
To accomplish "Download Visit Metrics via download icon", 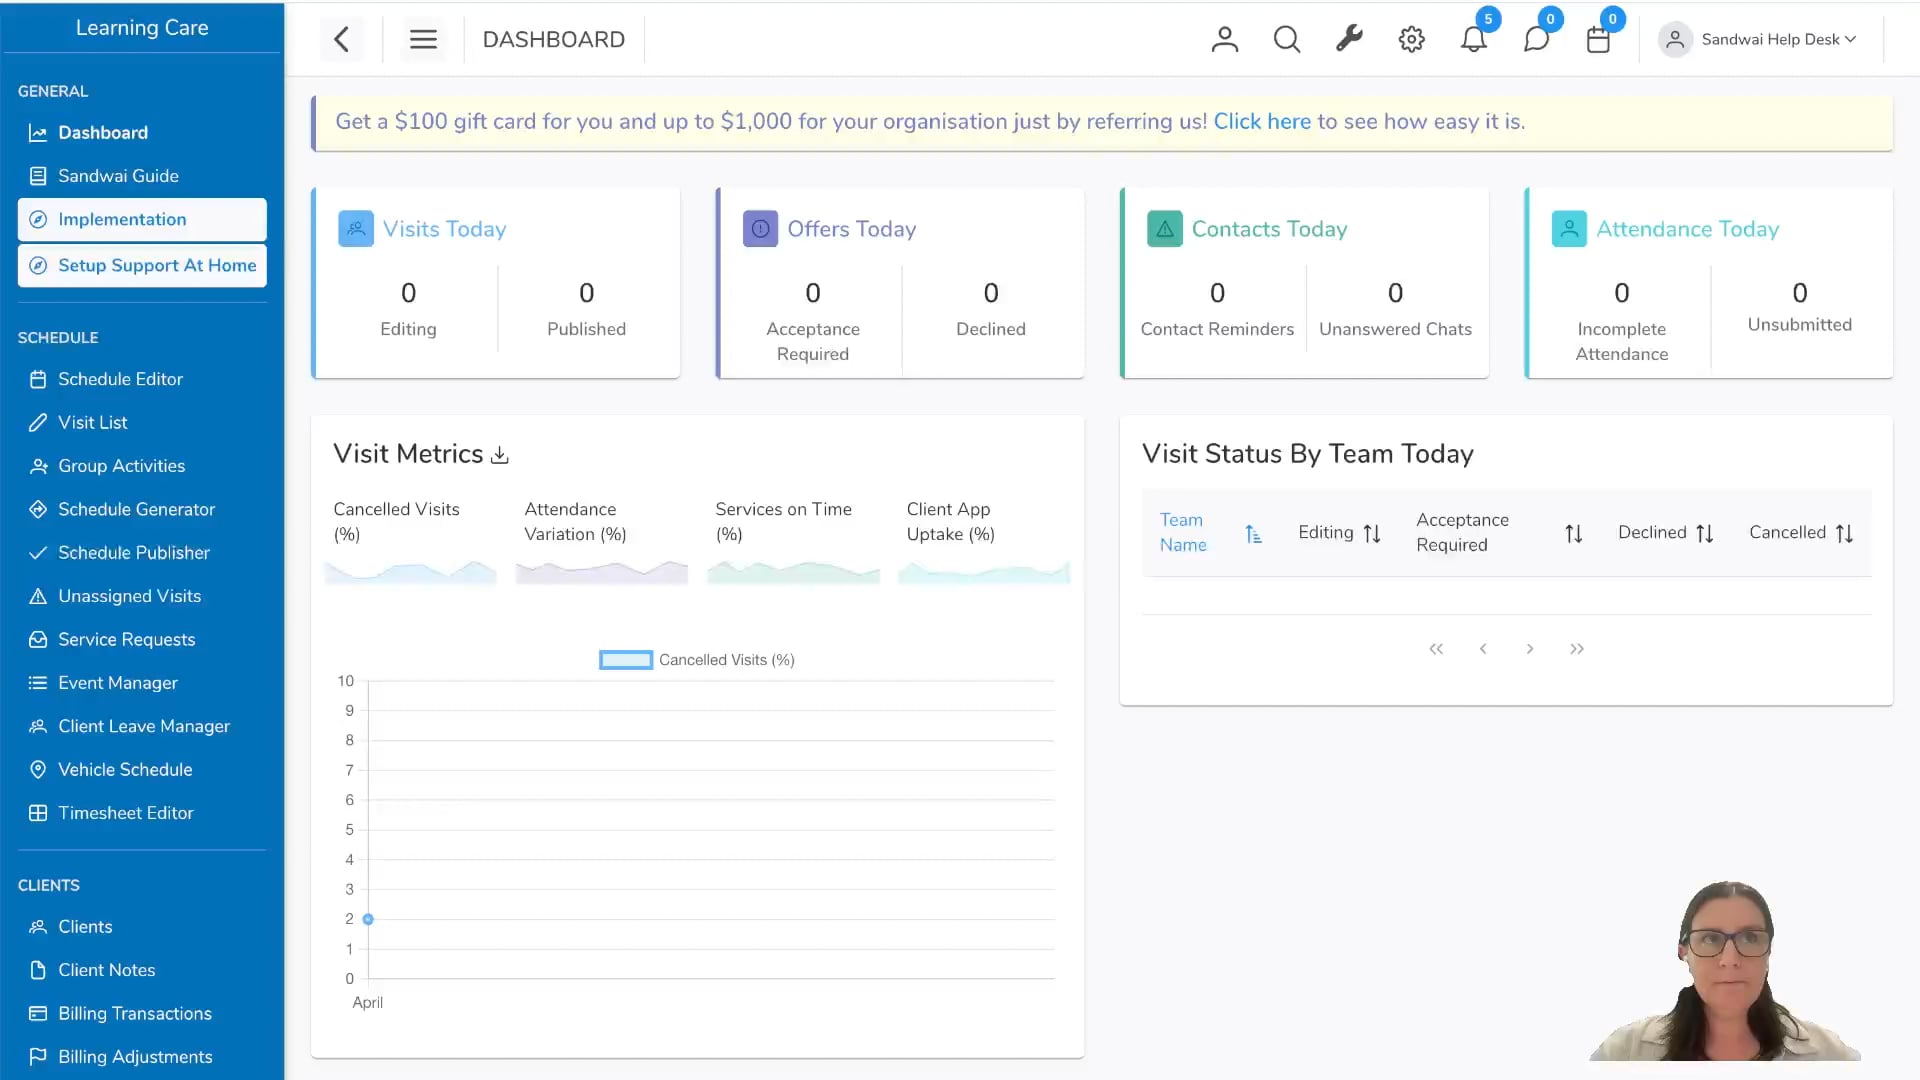I will pyautogui.click(x=500, y=456).
